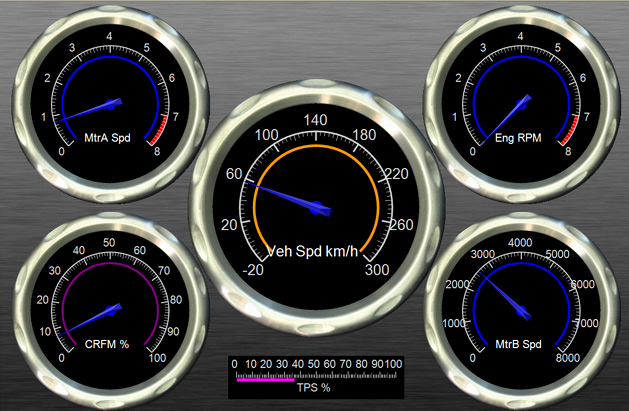Click the 100 mark on TPS % scale
The height and width of the screenshot is (411, 629).
point(394,364)
